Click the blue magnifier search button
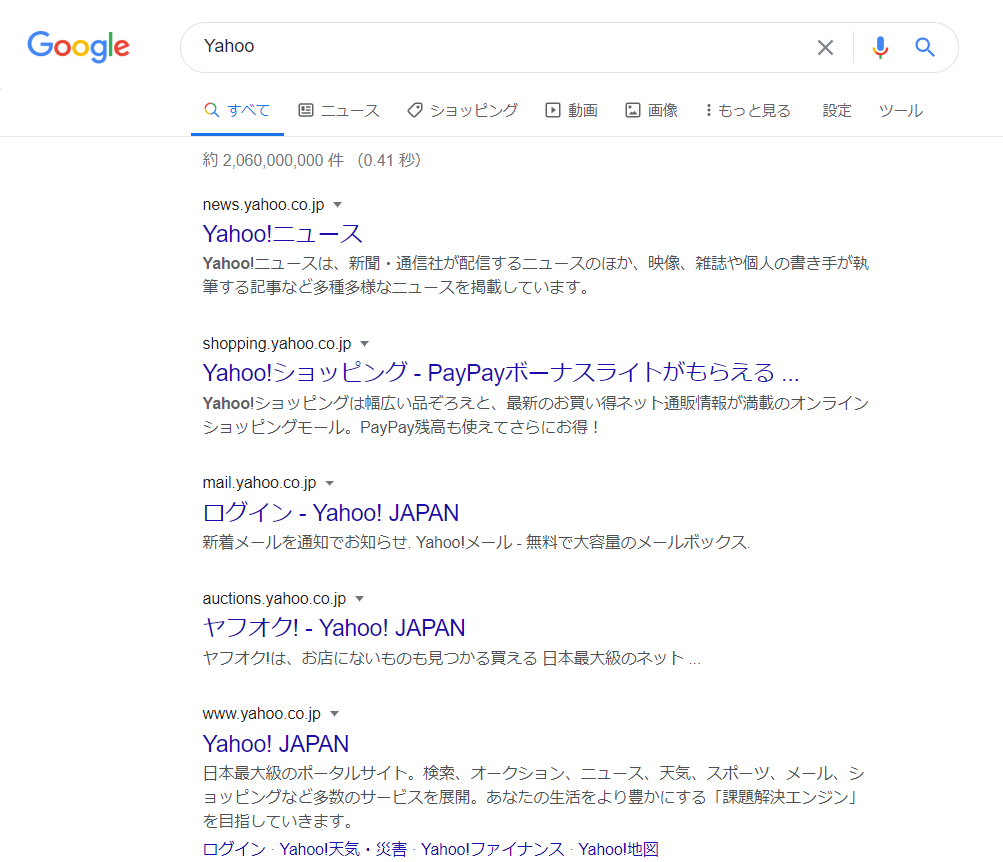1003x862 pixels. click(x=925, y=47)
